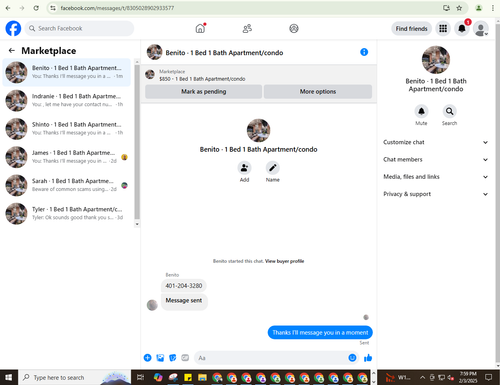Open Sarah conversation in list
Screen dimensions: 500x385
[x=67, y=185]
